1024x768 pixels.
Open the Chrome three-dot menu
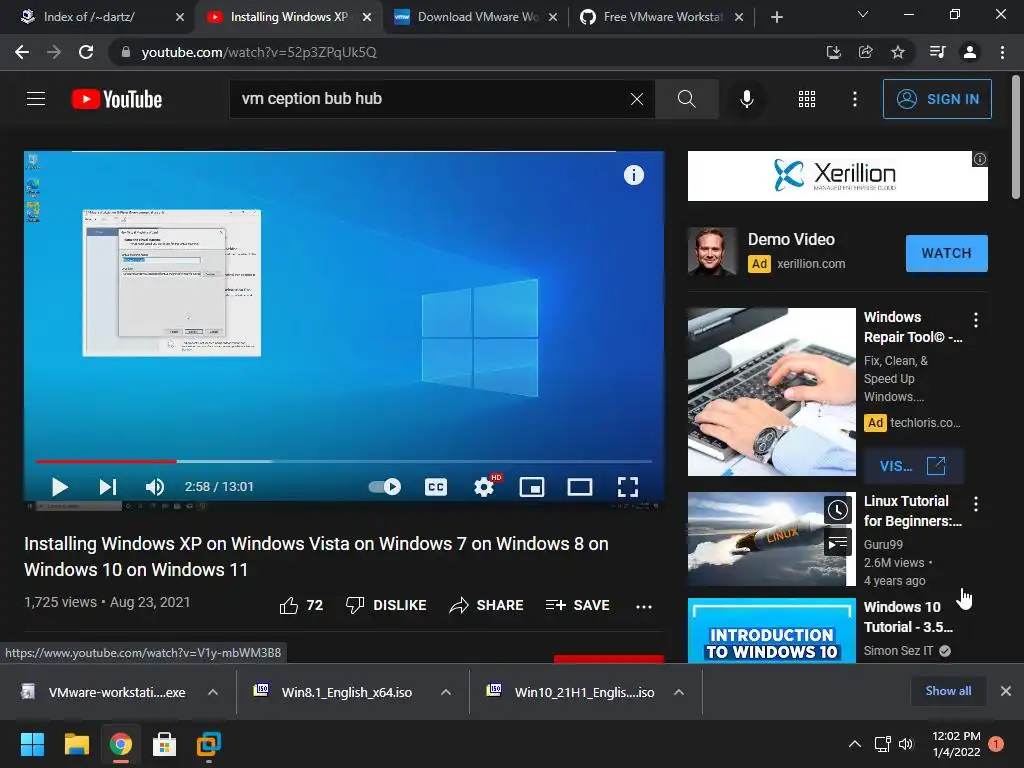[x=1002, y=52]
